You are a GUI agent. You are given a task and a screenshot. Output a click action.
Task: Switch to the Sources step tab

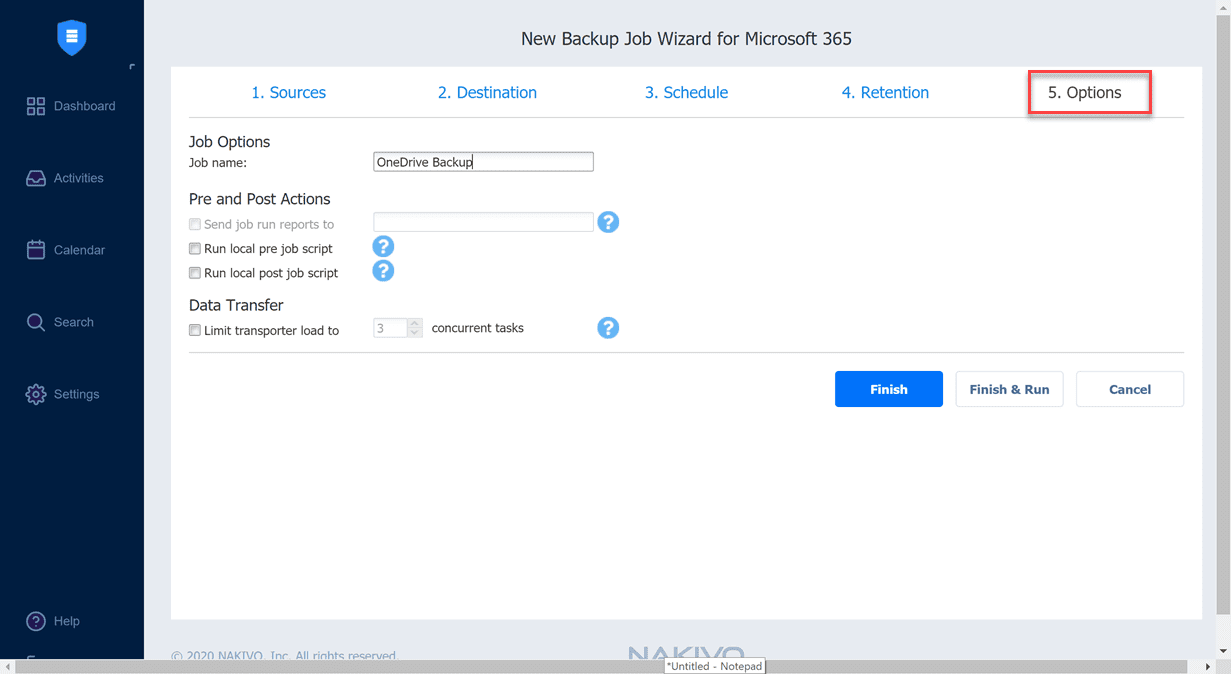[x=288, y=92]
